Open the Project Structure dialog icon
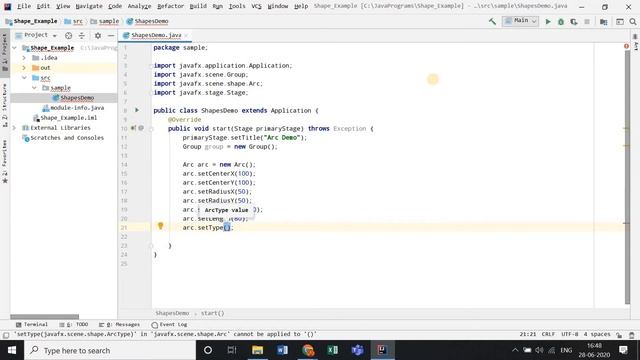This screenshot has width=640, height=360. (x=603, y=22)
